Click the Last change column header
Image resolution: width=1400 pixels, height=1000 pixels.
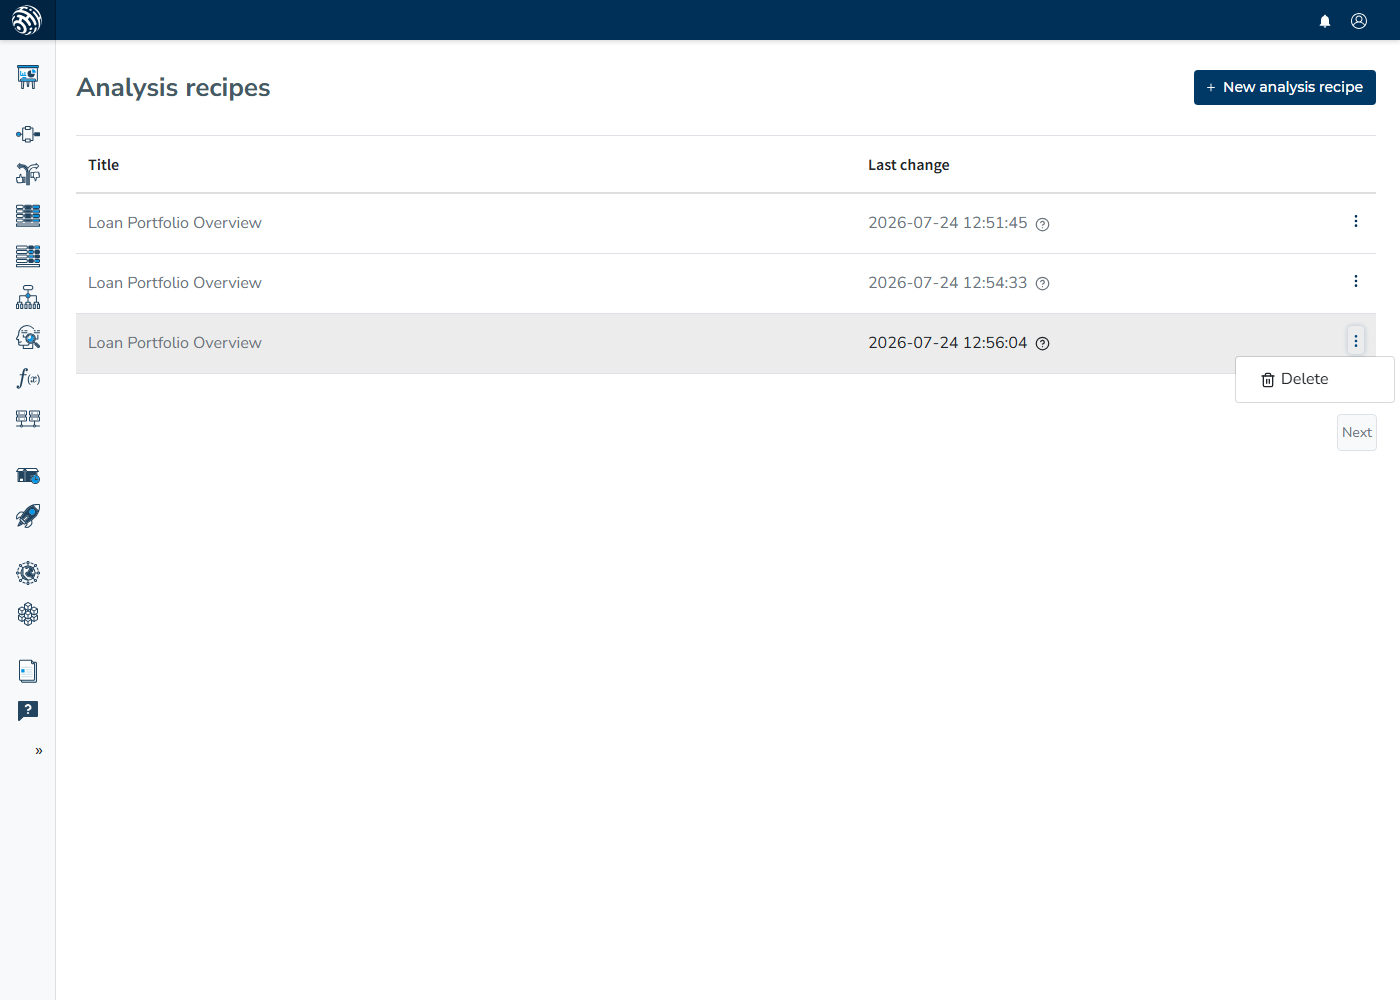point(909,165)
